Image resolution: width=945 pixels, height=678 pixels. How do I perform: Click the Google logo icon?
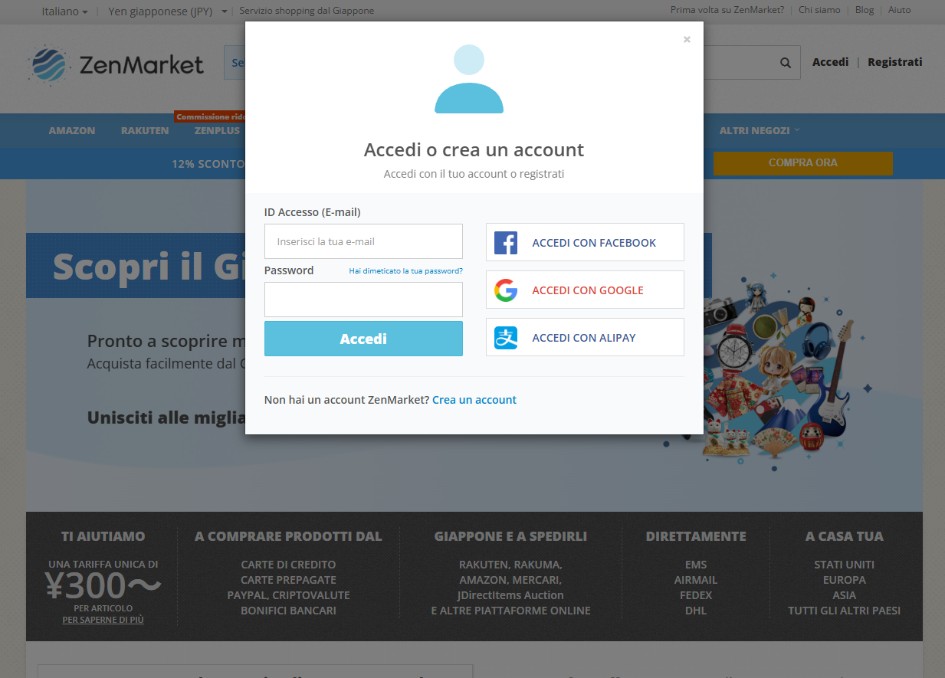pos(506,290)
